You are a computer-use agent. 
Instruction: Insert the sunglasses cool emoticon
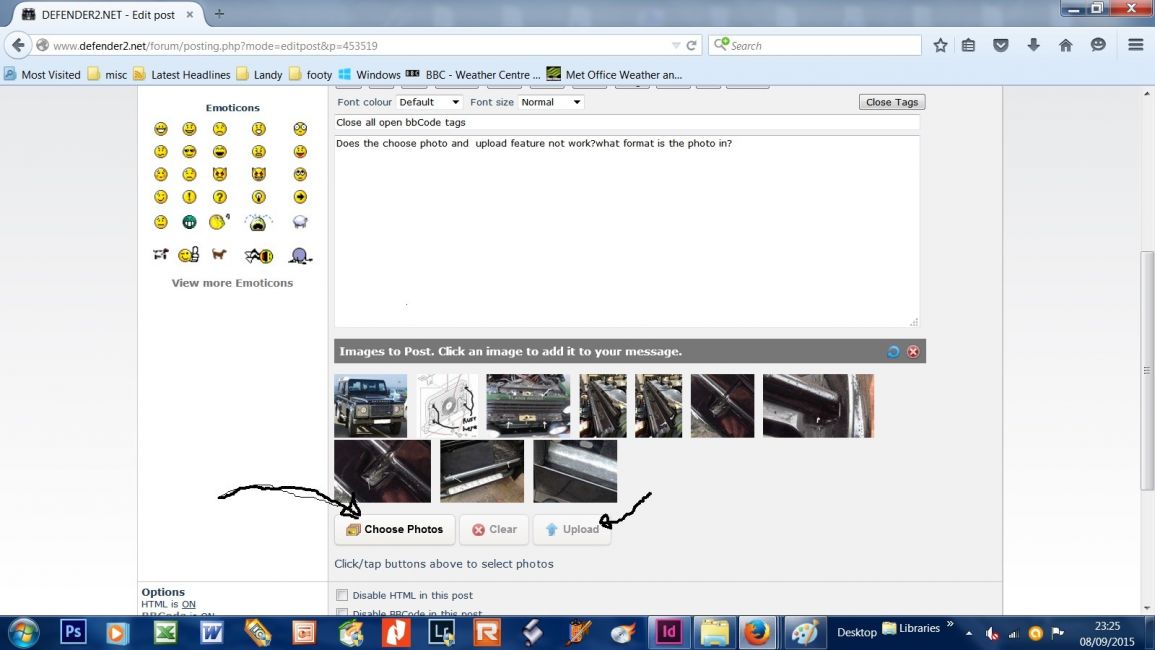(189, 152)
